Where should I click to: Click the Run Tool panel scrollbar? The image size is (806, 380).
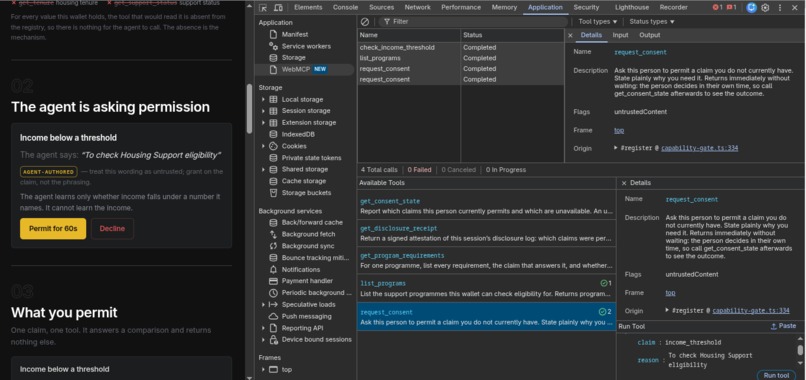(x=800, y=350)
